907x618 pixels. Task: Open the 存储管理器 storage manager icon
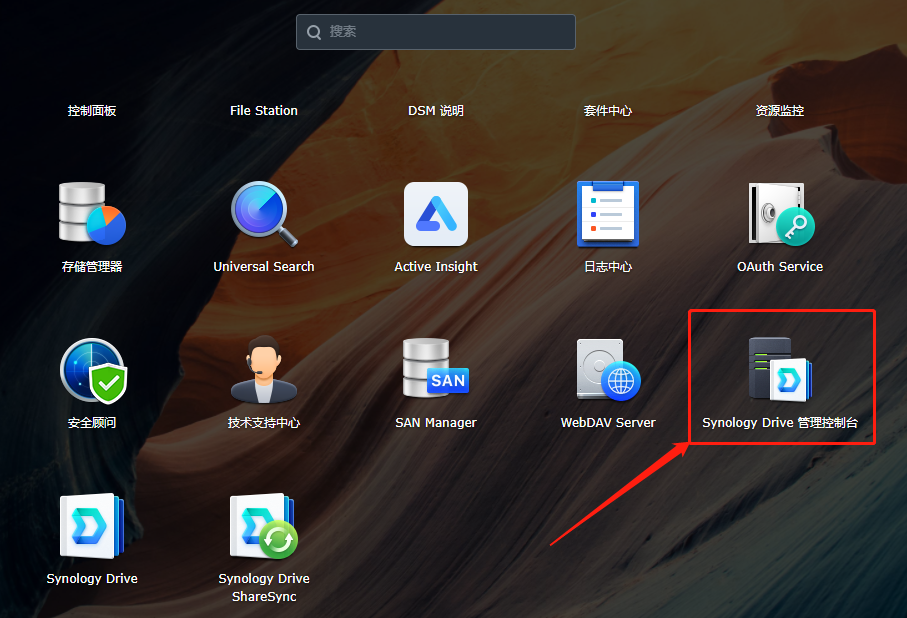click(92, 213)
